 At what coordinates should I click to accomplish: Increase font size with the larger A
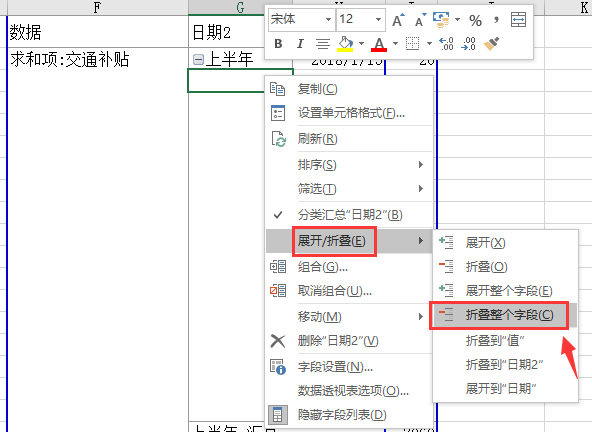(398, 20)
